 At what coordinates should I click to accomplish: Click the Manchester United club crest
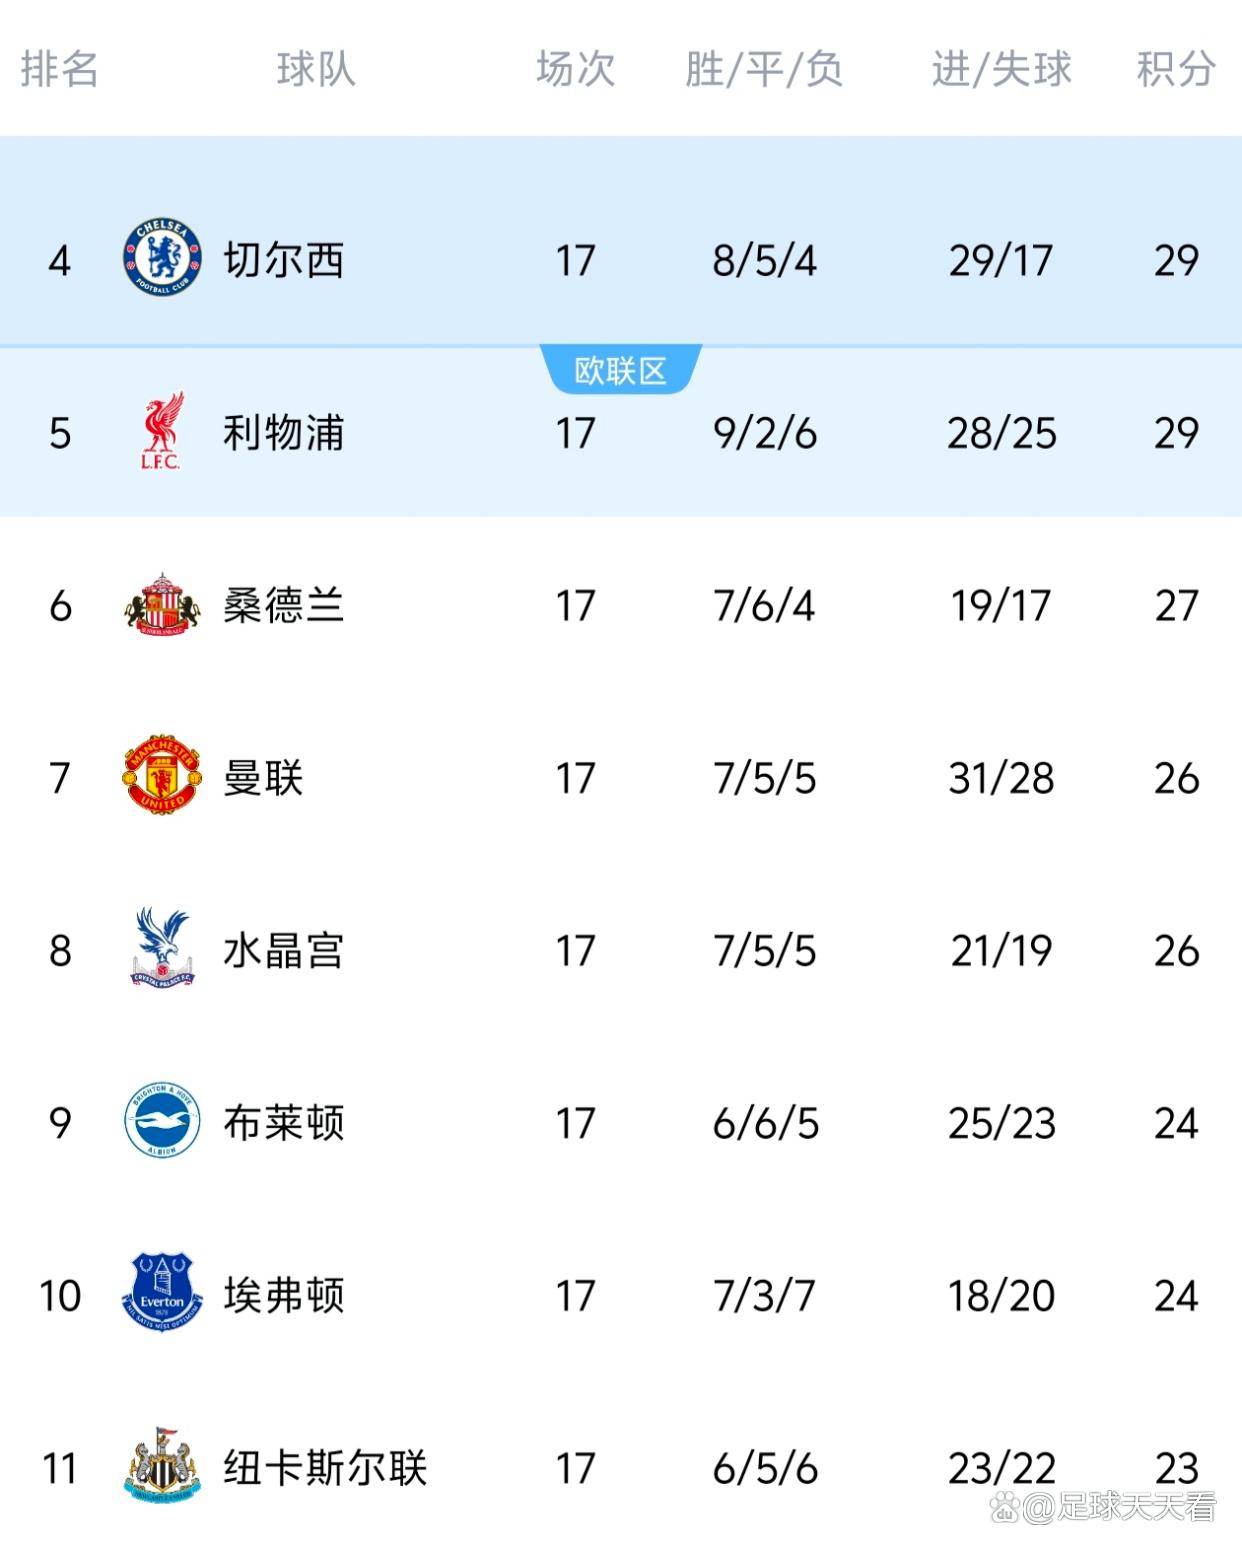(161, 777)
